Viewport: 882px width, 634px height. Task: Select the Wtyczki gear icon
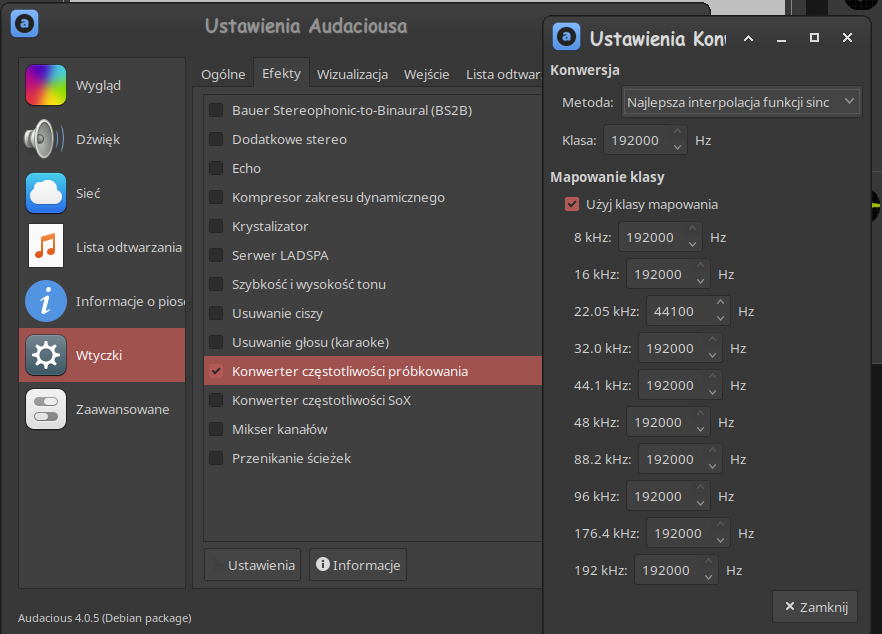46,355
